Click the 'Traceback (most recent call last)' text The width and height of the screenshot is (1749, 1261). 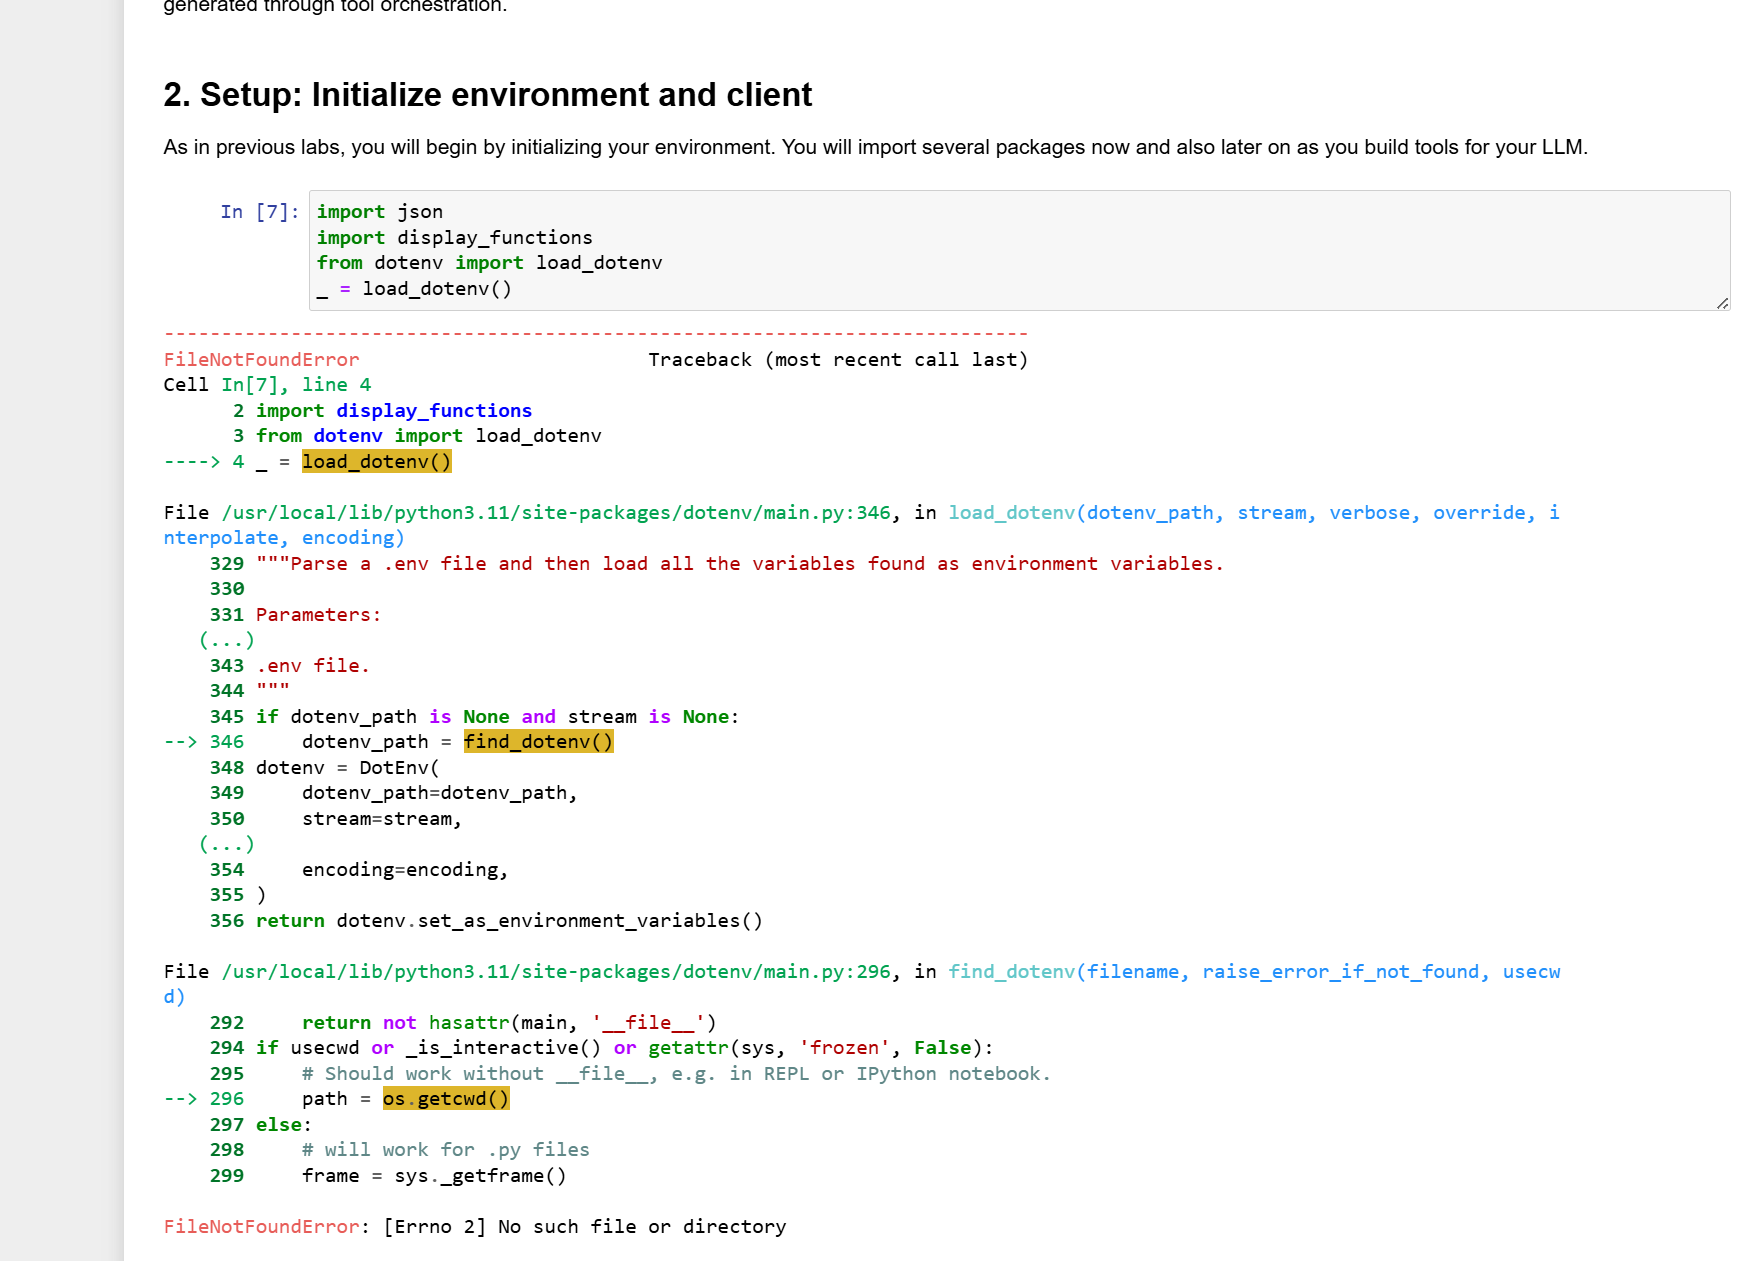837,360
